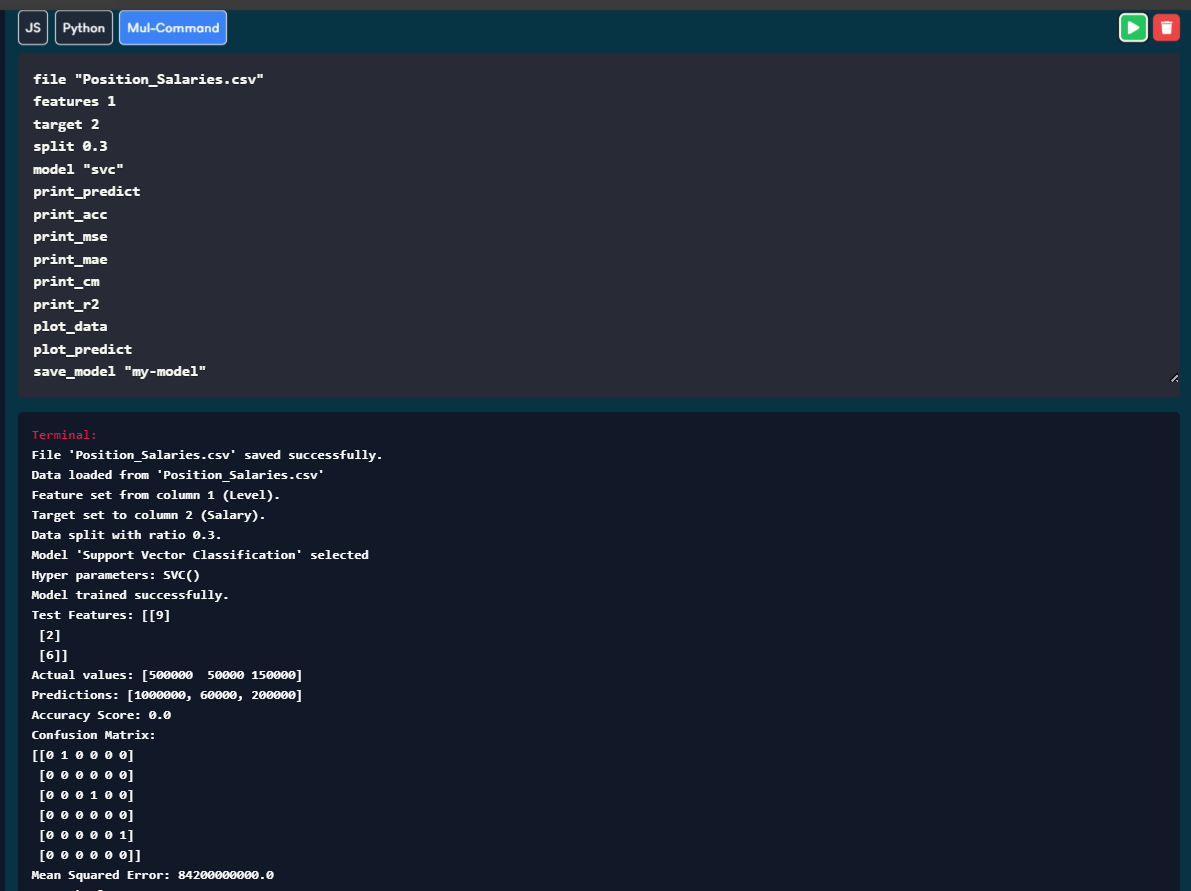Click the "Model trained successfully." output line

point(130,595)
